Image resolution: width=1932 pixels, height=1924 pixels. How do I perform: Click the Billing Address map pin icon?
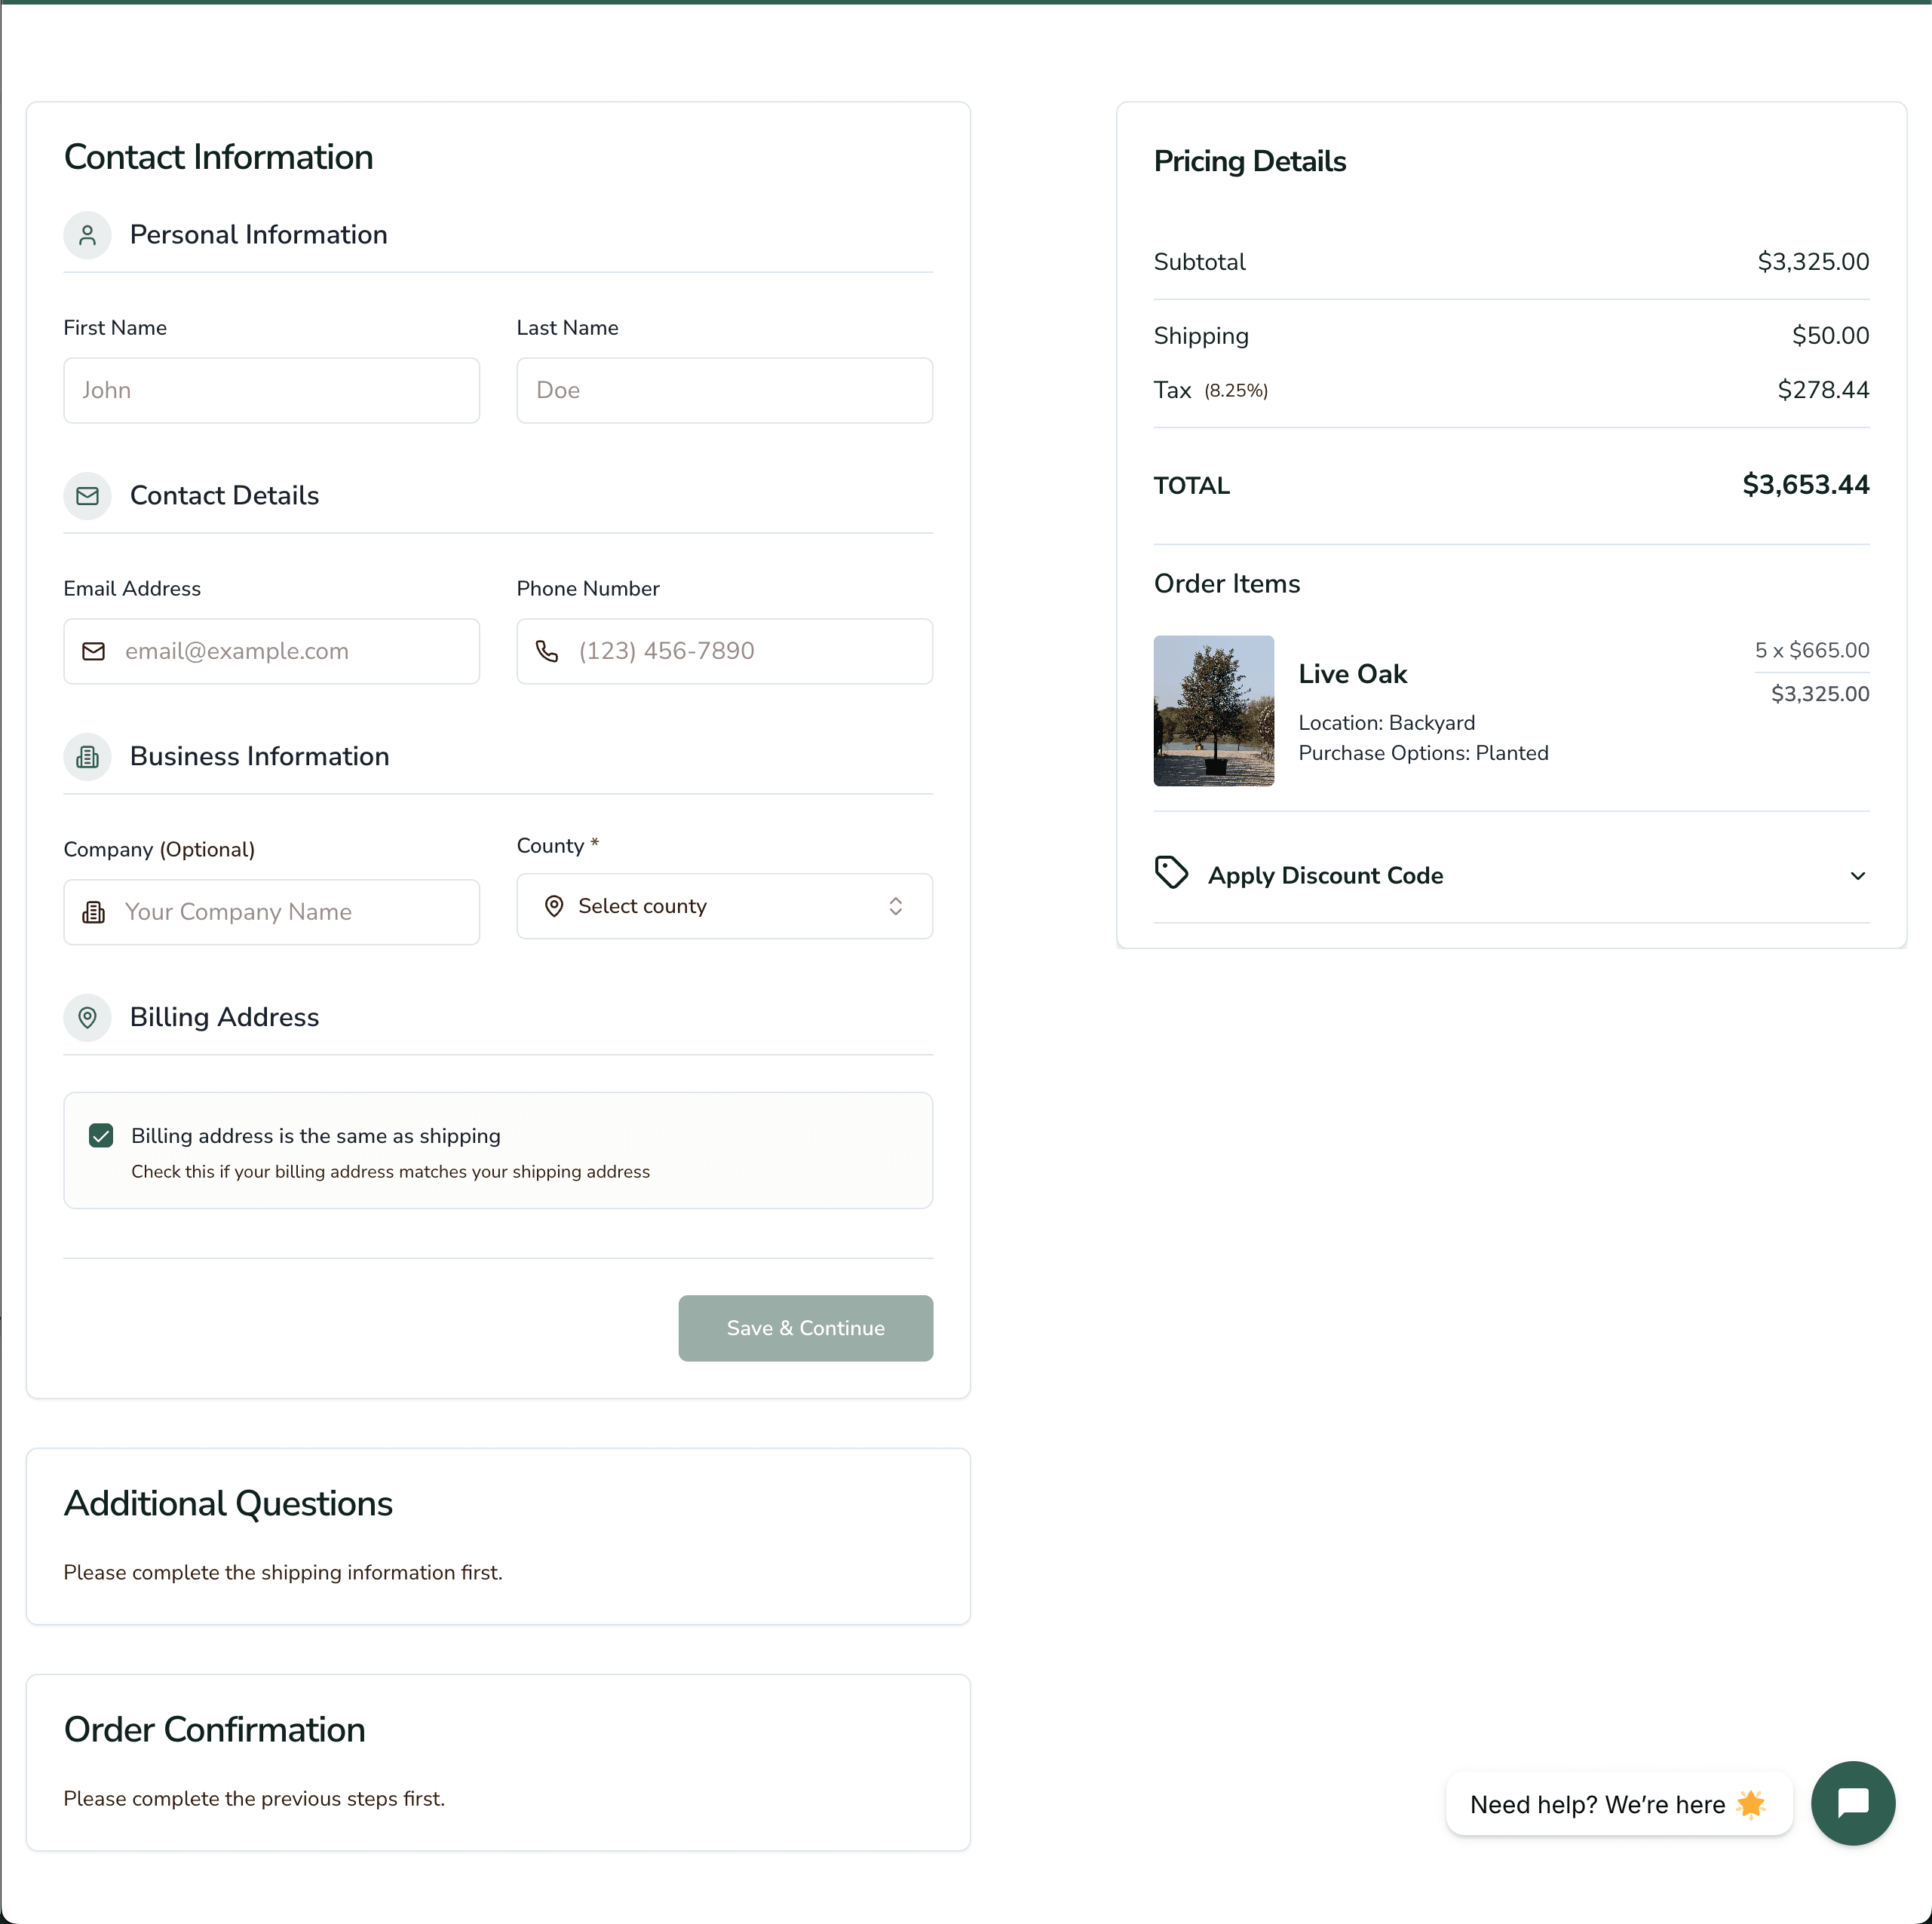[87, 1018]
